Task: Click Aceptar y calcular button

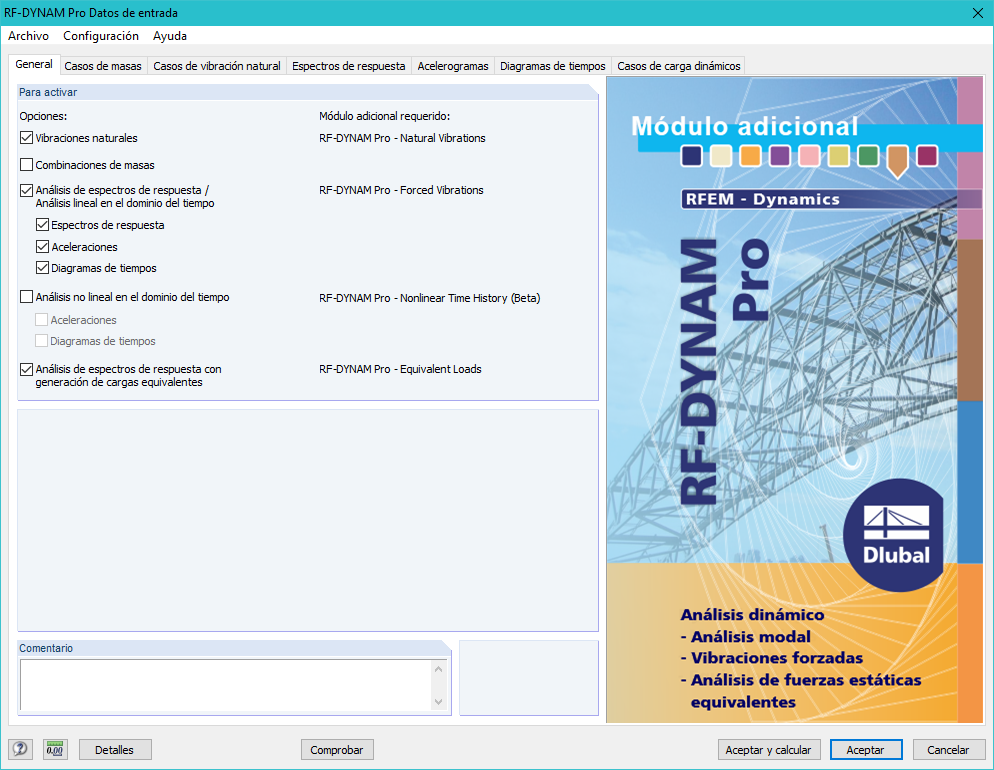Action: coord(768,750)
